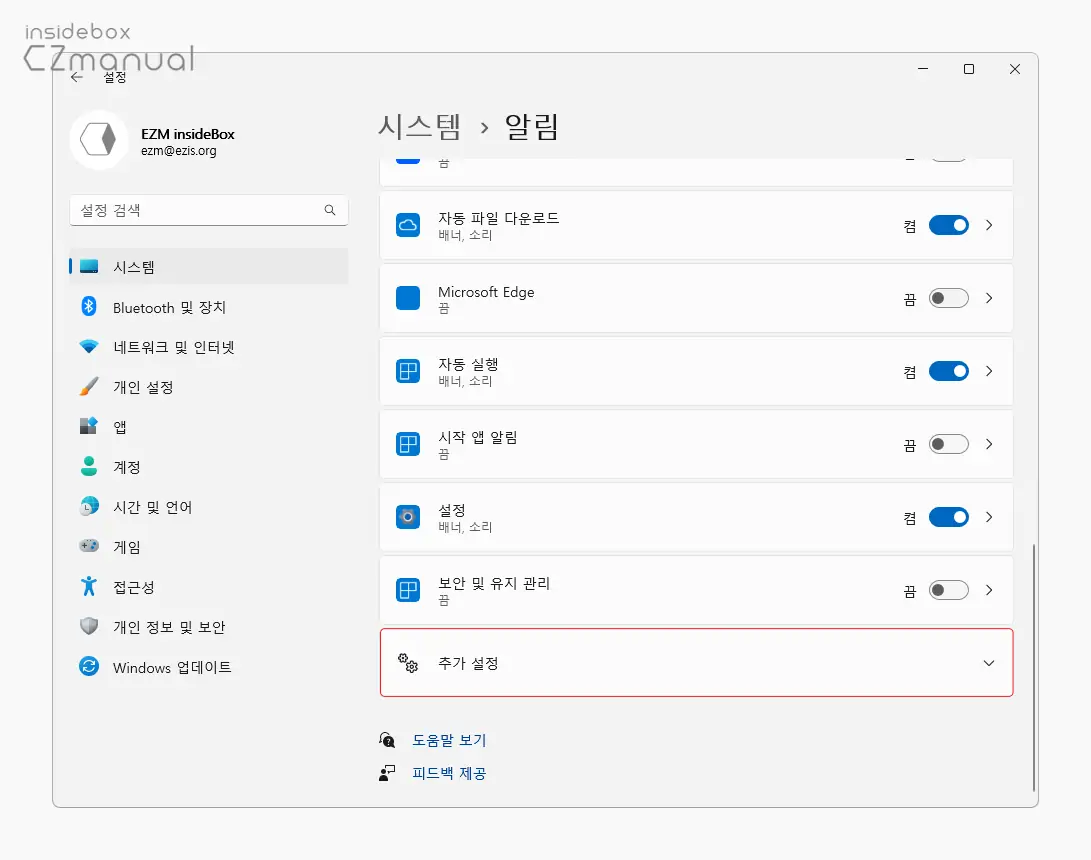Turn off 자동 파일 다운로드 notifications toggle
Image resolution: width=1091 pixels, height=860 pixels.
point(948,225)
